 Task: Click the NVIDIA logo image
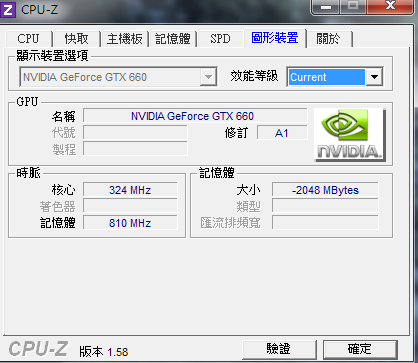(x=350, y=135)
